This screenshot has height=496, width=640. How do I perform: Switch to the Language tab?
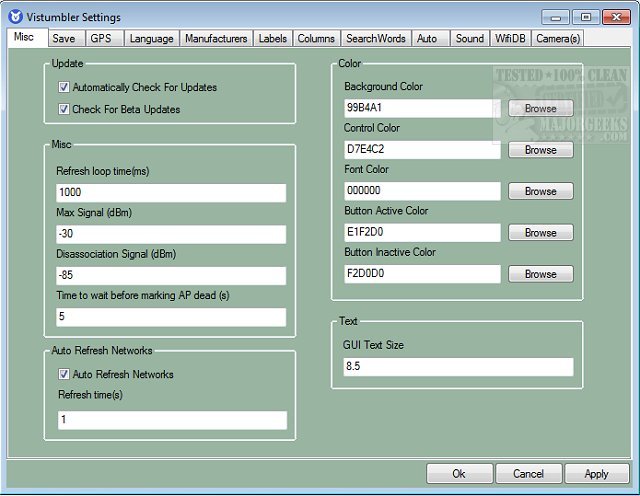[151, 38]
